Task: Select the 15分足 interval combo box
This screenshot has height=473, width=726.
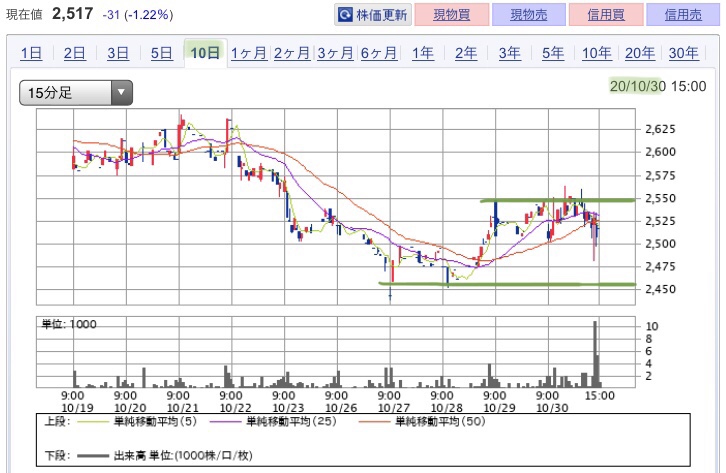Action: click(x=76, y=93)
